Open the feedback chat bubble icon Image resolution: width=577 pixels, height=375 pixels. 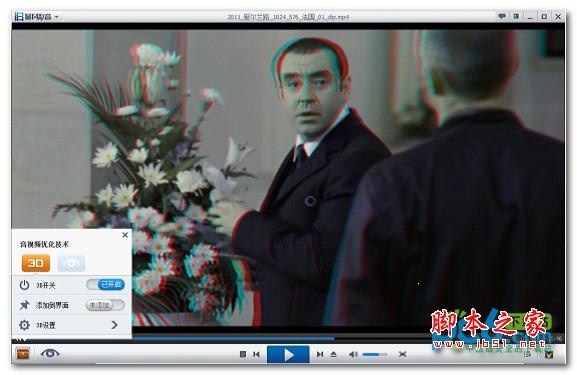point(502,16)
